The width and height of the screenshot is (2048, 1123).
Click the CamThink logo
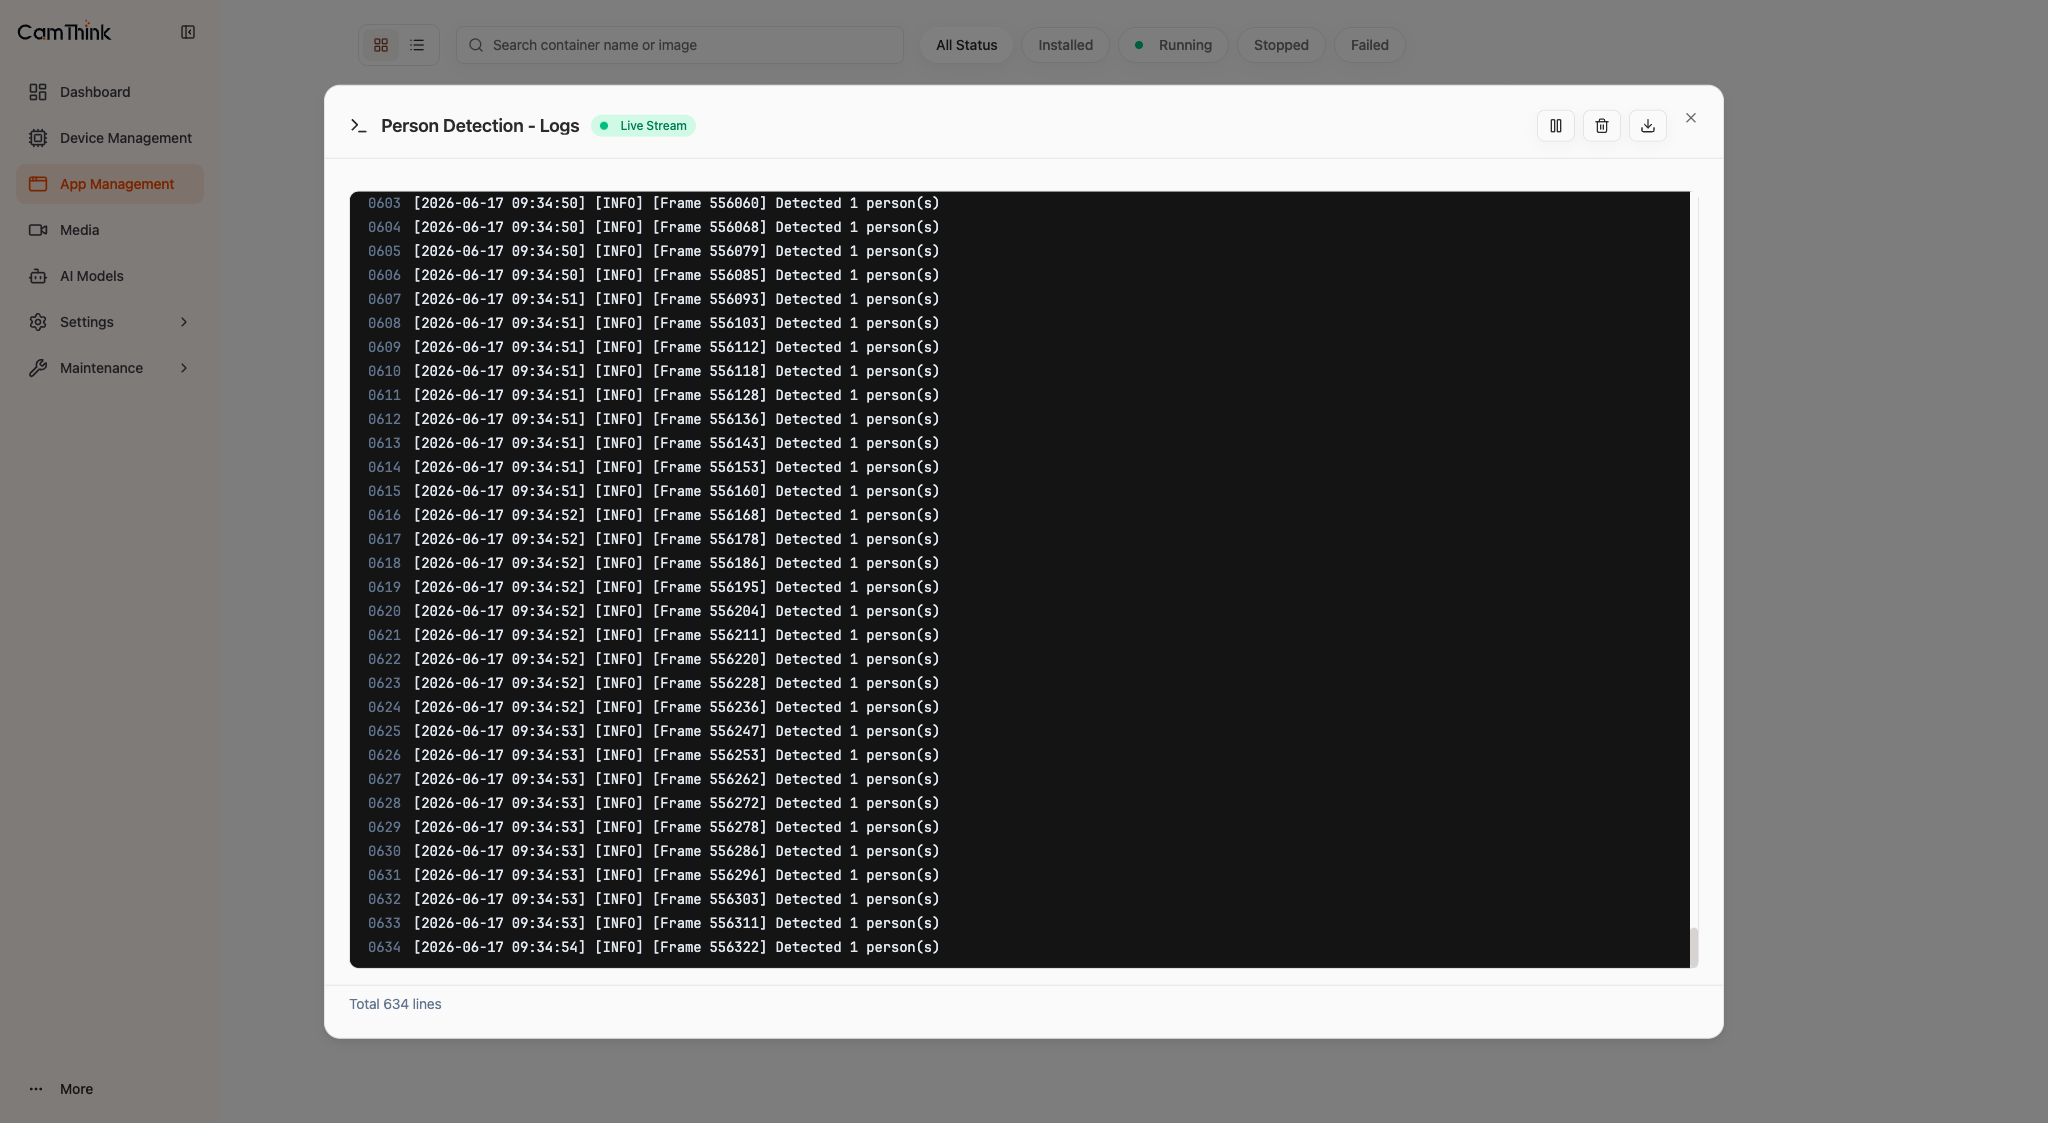pyautogui.click(x=64, y=32)
